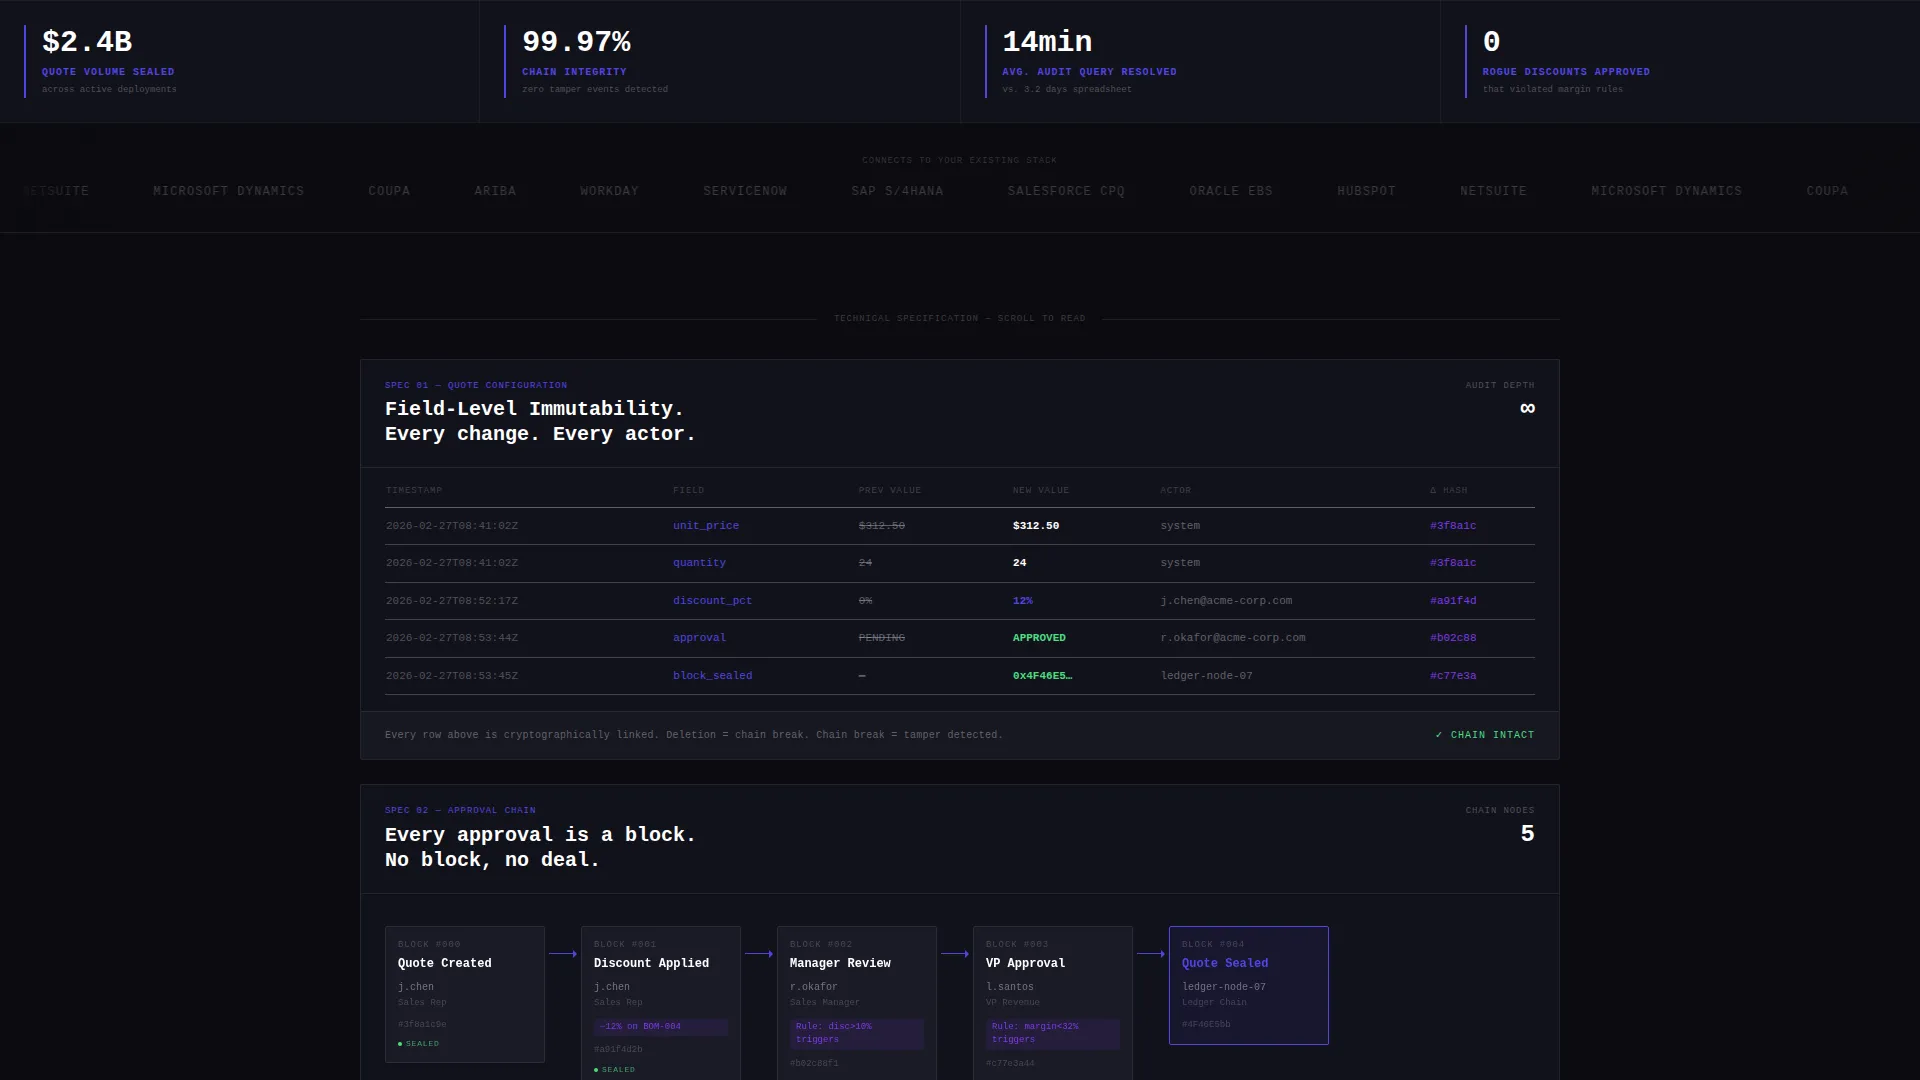Click arrow pointing to Quote Sealed block
Viewport: 1920px width, 1080px height.
(x=1151, y=954)
